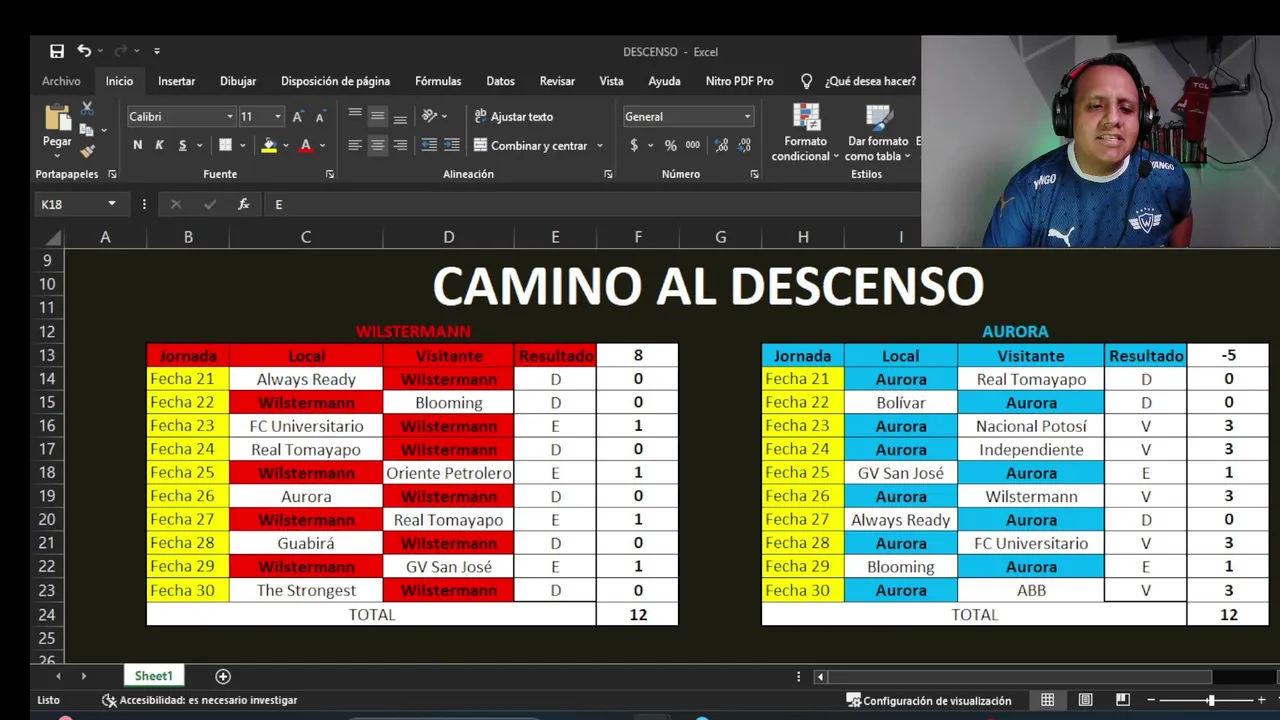Toggle underline S formatting
Viewport: 1280px width, 720px height.
tap(182, 145)
